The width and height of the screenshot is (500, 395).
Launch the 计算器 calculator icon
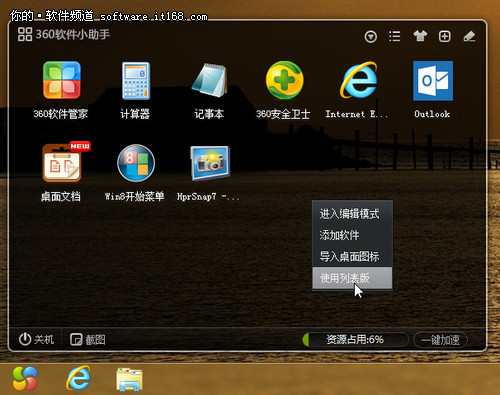[x=136, y=81]
